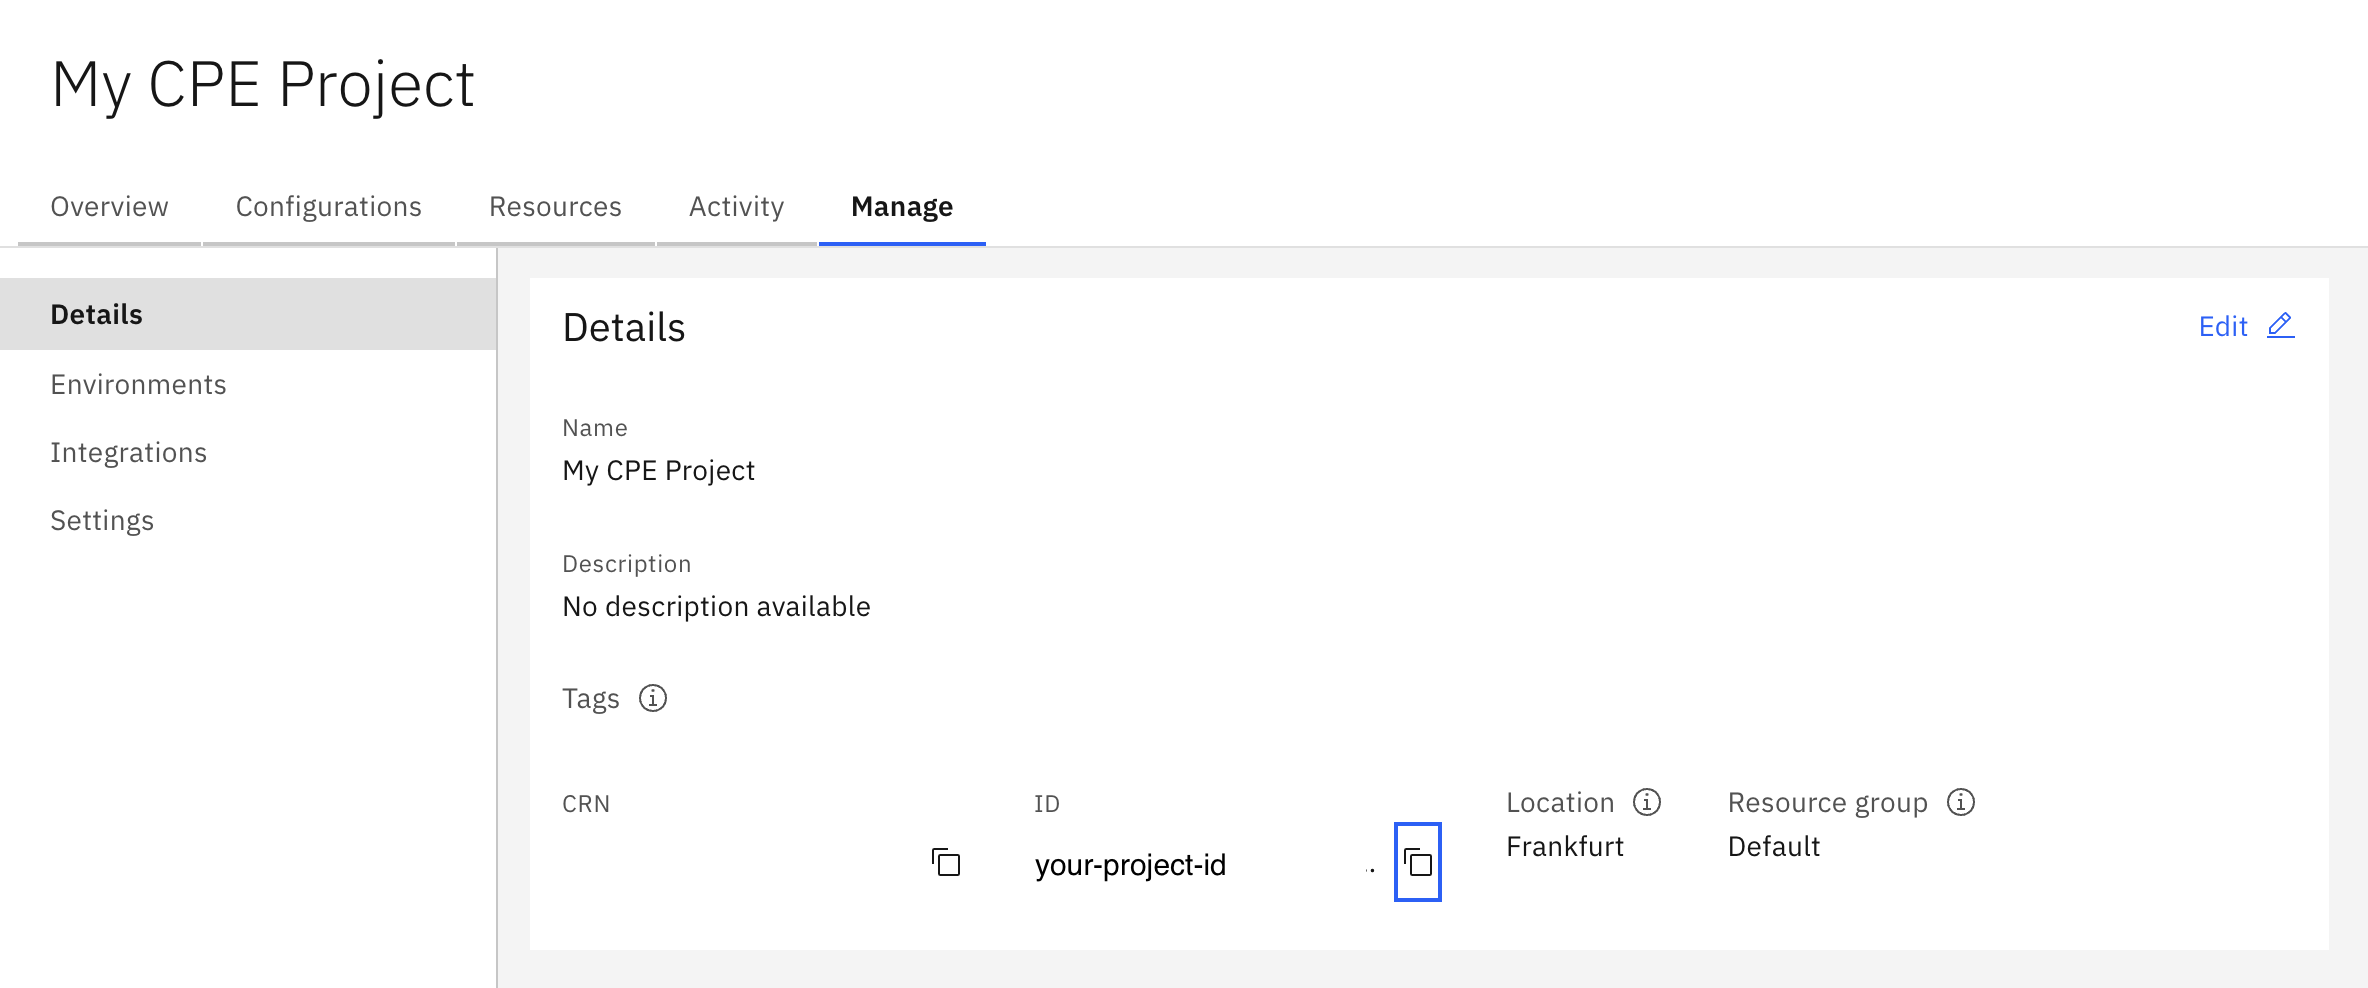Click the 'your-project-id' value

(x=1130, y=865)
